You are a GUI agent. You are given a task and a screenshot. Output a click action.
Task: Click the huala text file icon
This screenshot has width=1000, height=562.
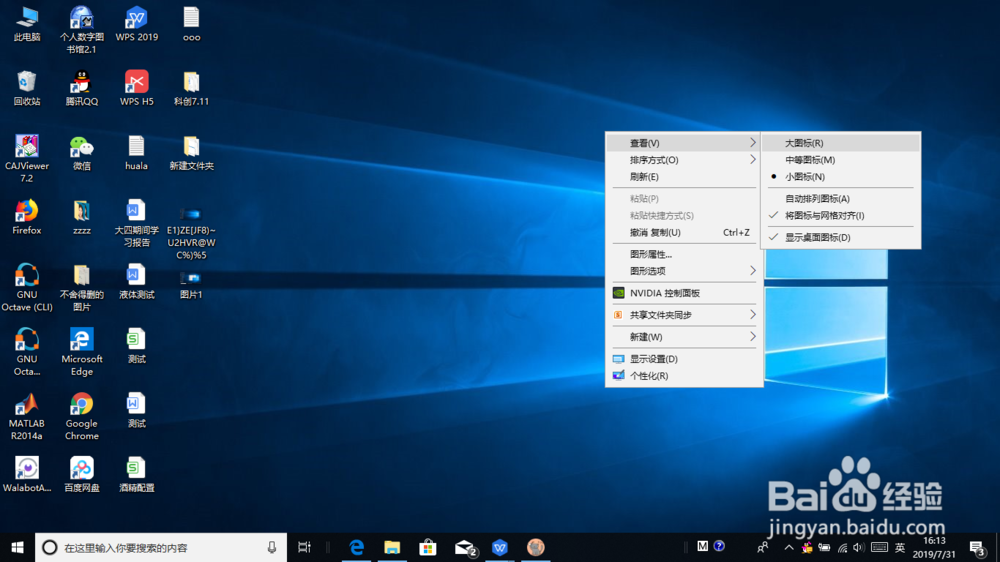click(136, 153)
